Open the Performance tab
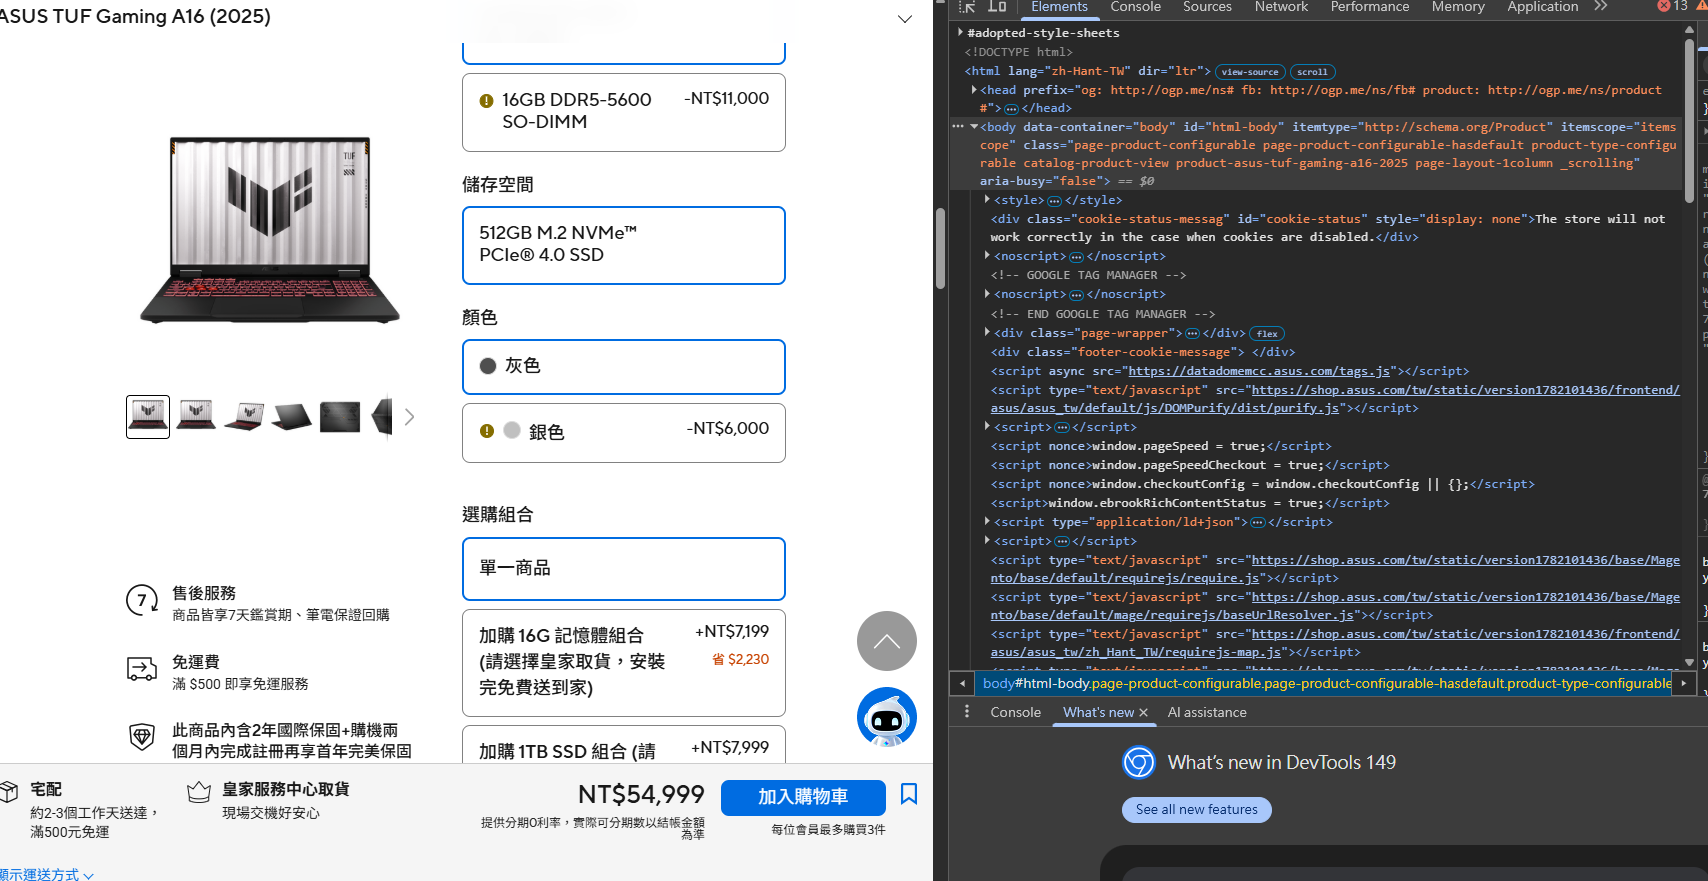Image resolution: width=1708 pixels, height=881 pixels. (1369, 7)
